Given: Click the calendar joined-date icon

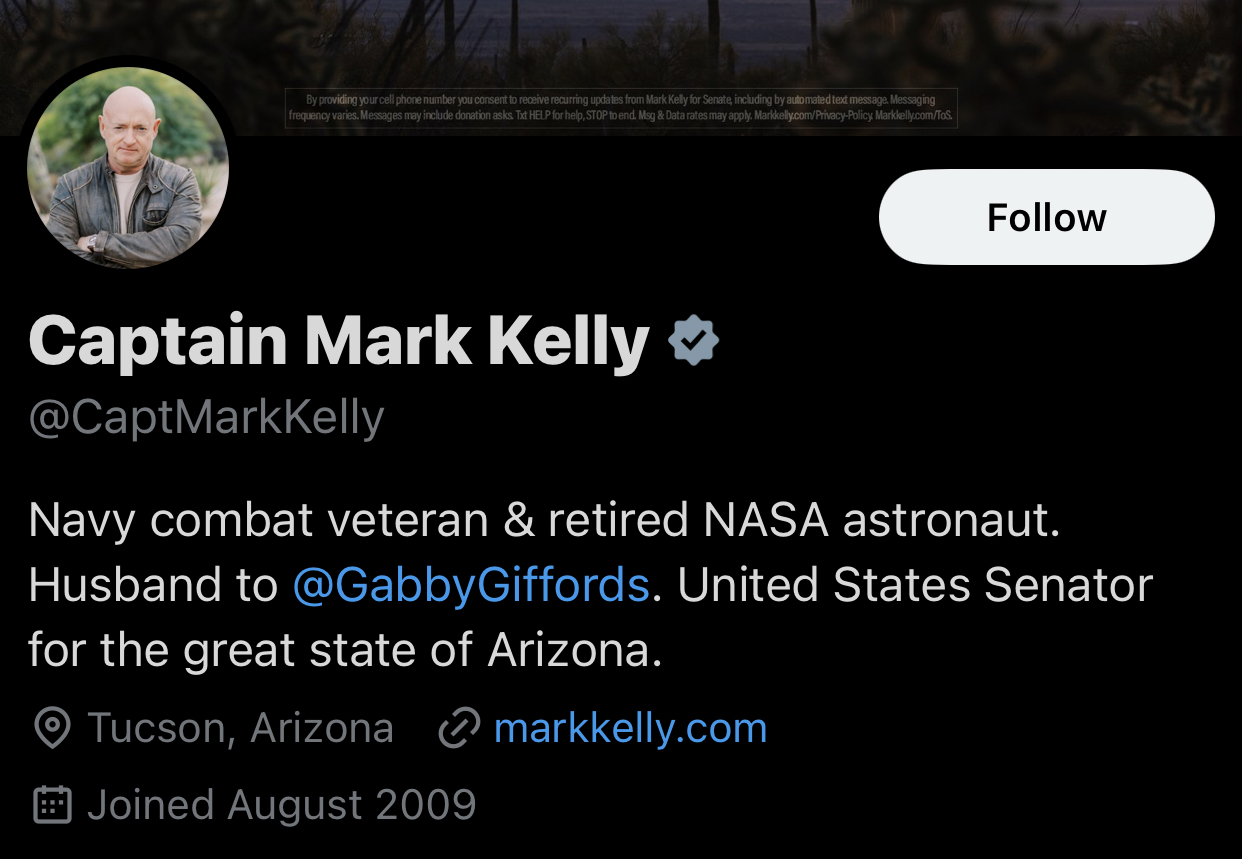Looking at the screenshot, I should point(52,804).
